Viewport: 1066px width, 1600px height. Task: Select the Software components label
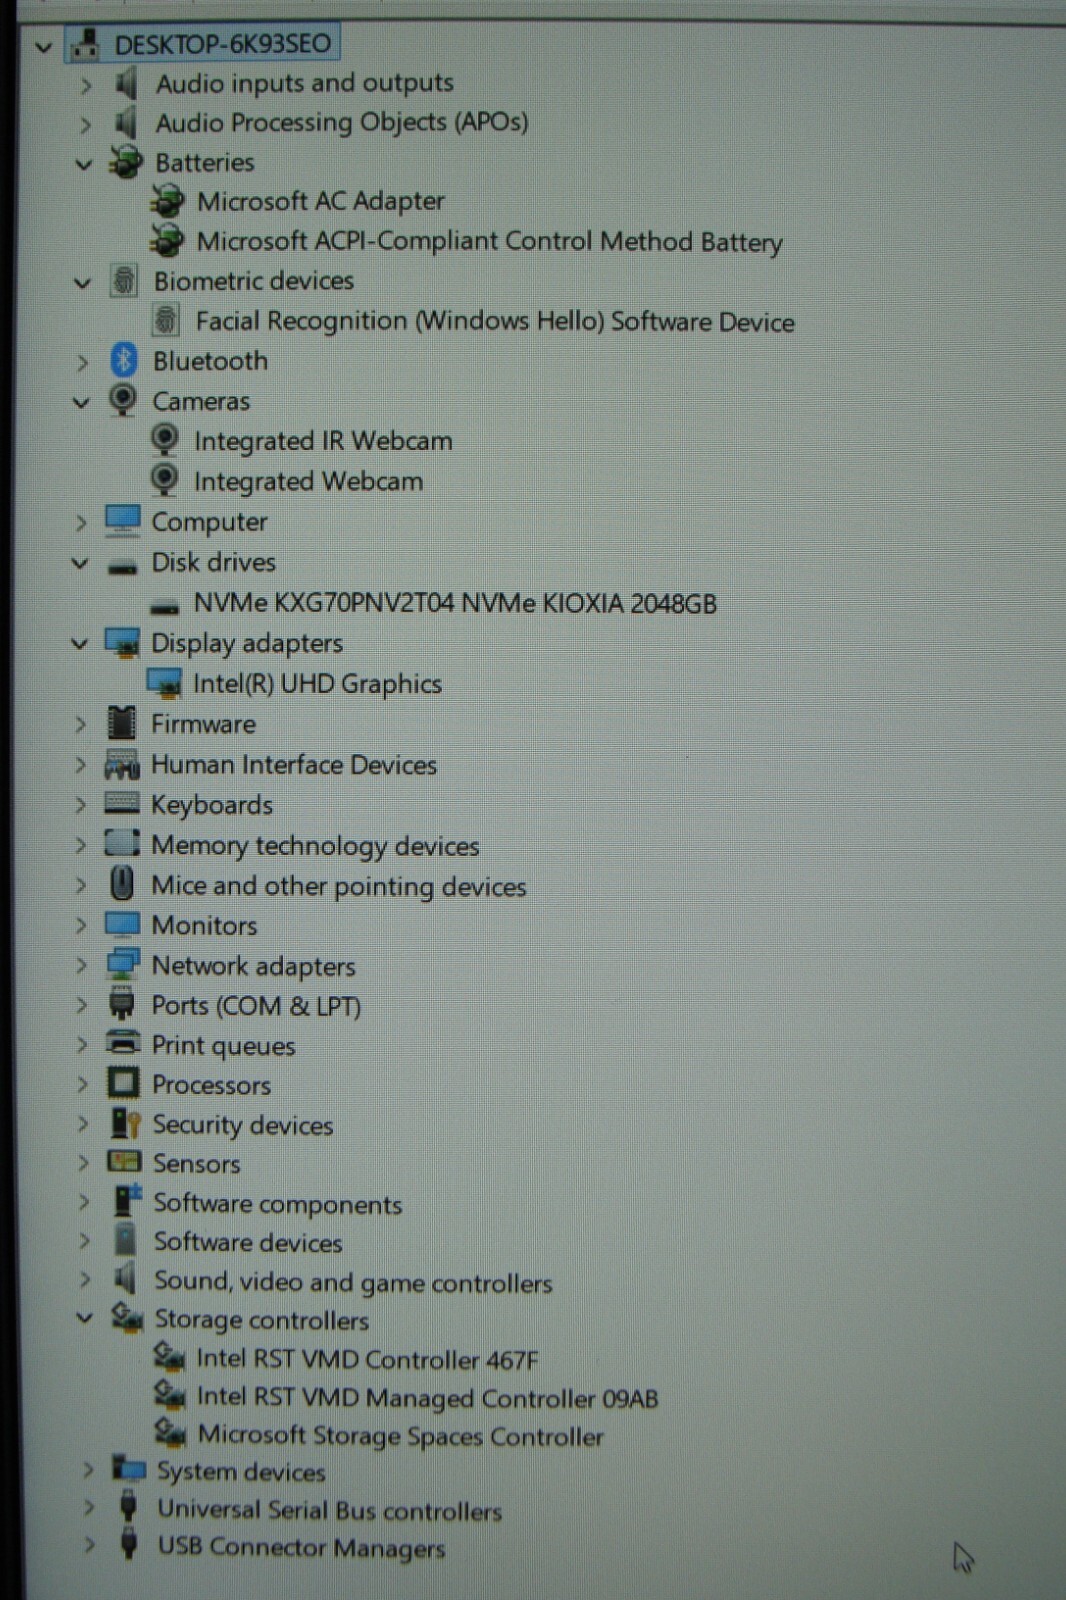click(x=278, y=1204)
